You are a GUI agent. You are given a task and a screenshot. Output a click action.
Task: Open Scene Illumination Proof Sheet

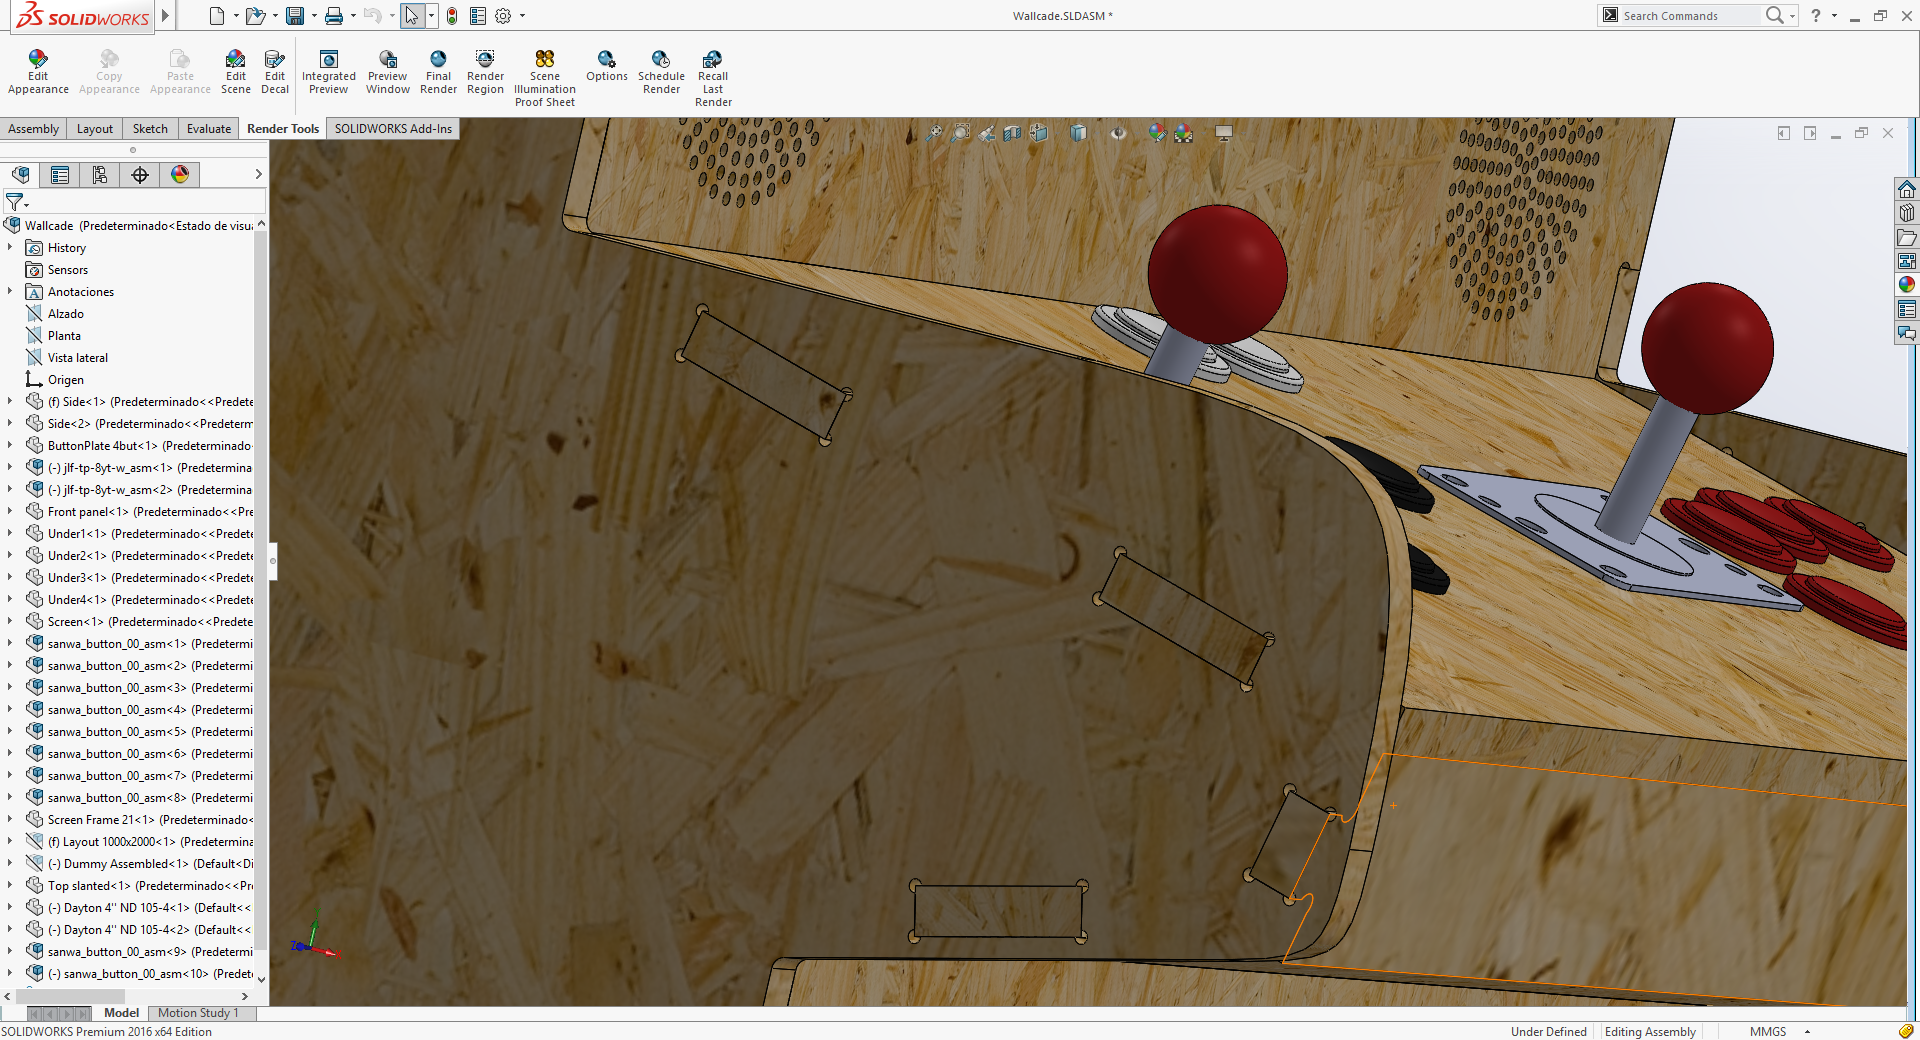coord(545,78)
